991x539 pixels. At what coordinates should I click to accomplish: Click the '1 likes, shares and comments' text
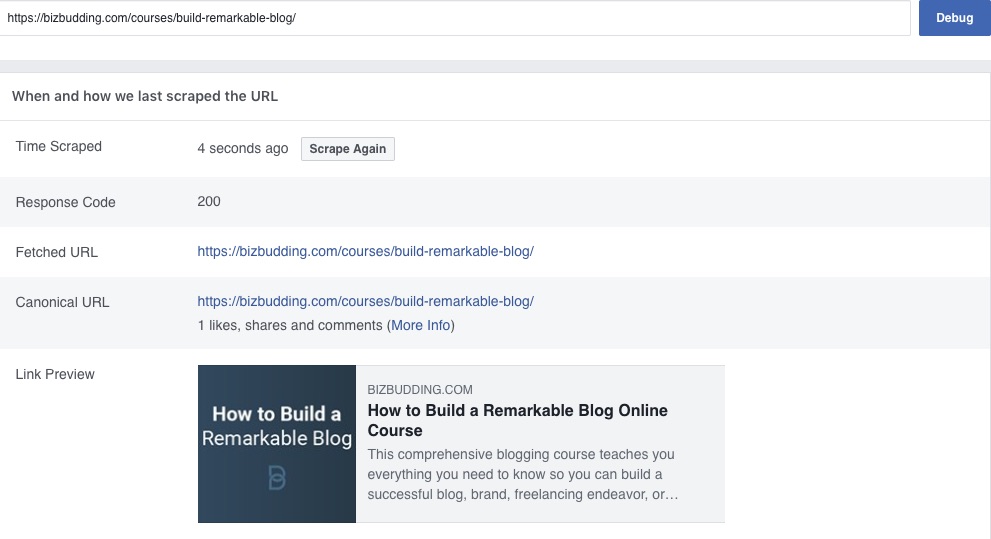290,325
